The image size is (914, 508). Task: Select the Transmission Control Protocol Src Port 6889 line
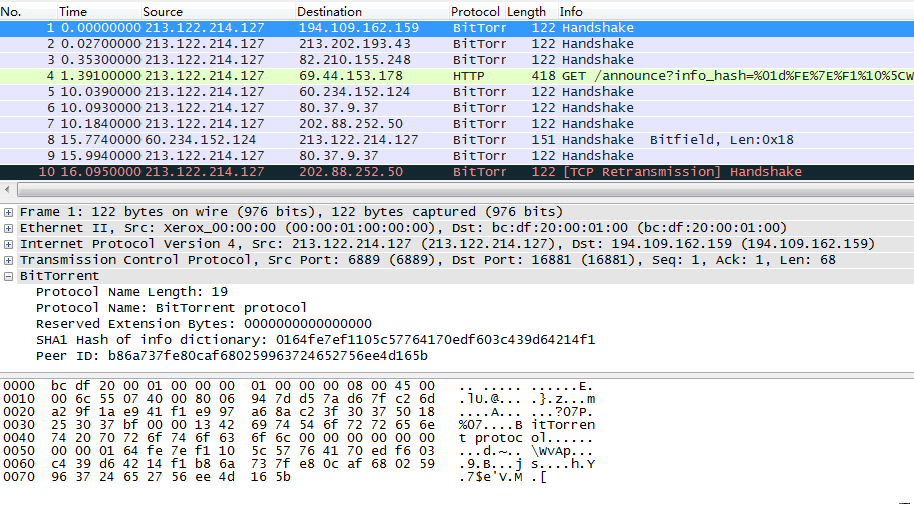click(x=427, y=260)
